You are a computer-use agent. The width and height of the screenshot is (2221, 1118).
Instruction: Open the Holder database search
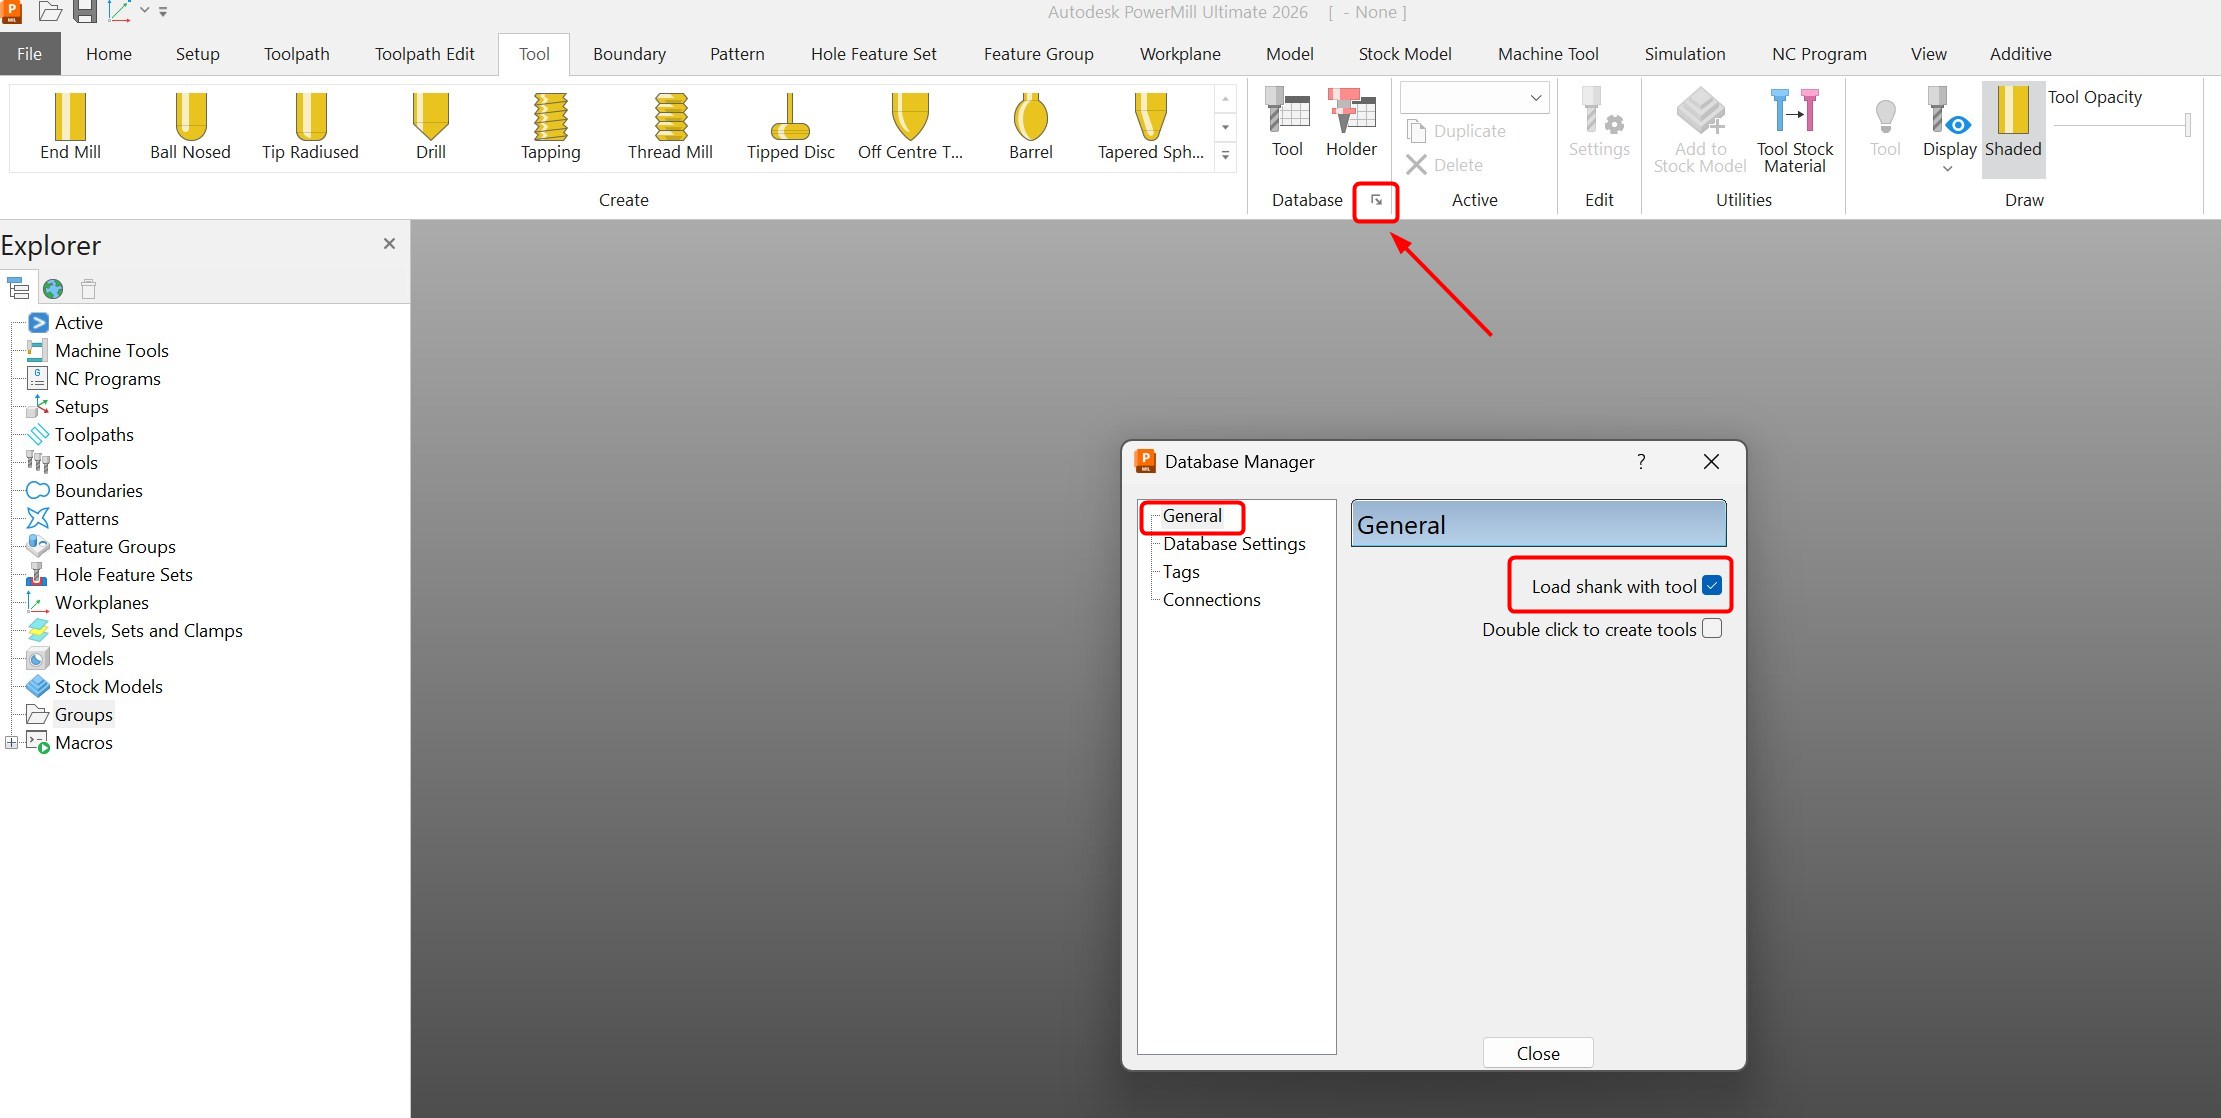tap(1351, 123)
